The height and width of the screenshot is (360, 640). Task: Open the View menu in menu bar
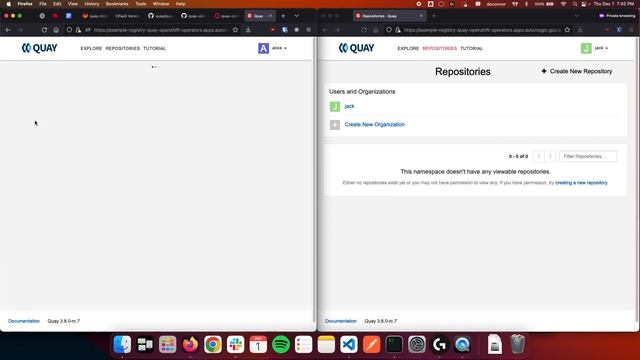coord(73,4)
